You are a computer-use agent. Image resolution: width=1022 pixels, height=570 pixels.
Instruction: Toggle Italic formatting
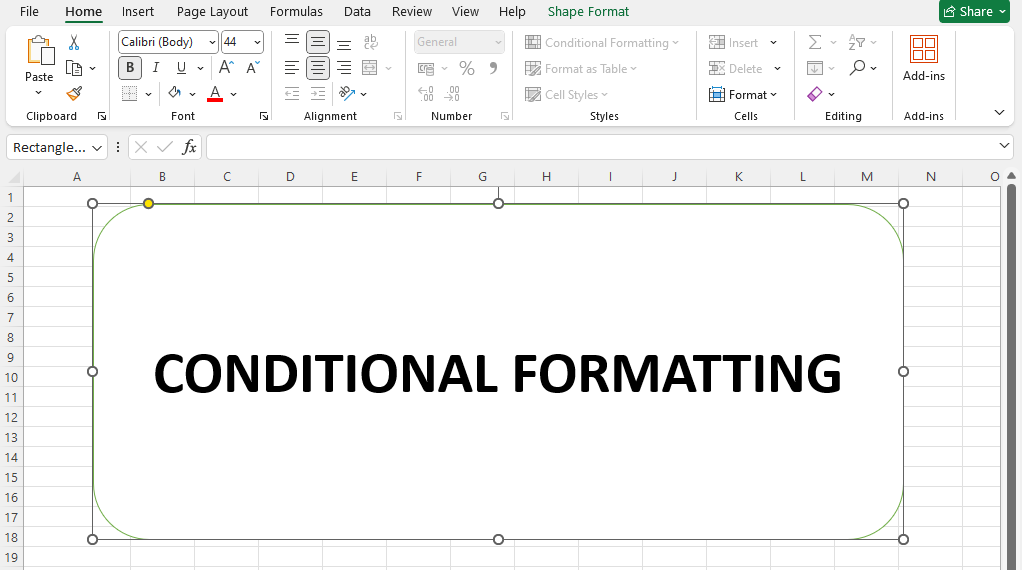(x=155, y=68)
